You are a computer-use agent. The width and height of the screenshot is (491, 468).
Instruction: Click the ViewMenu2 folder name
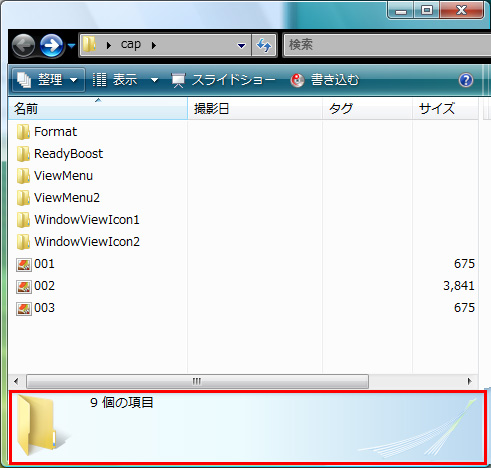(67, 198)
